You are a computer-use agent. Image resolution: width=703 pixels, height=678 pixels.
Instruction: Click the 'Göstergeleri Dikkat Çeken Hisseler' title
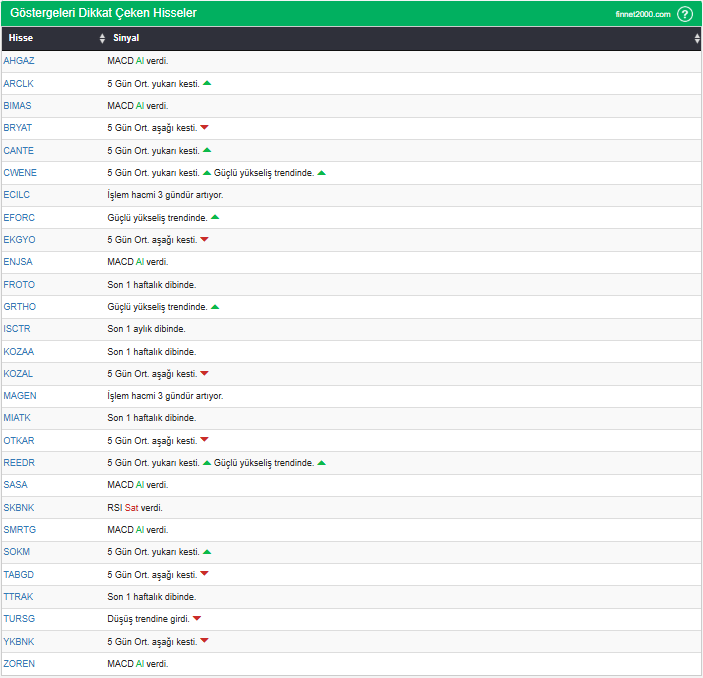[103, 13]
